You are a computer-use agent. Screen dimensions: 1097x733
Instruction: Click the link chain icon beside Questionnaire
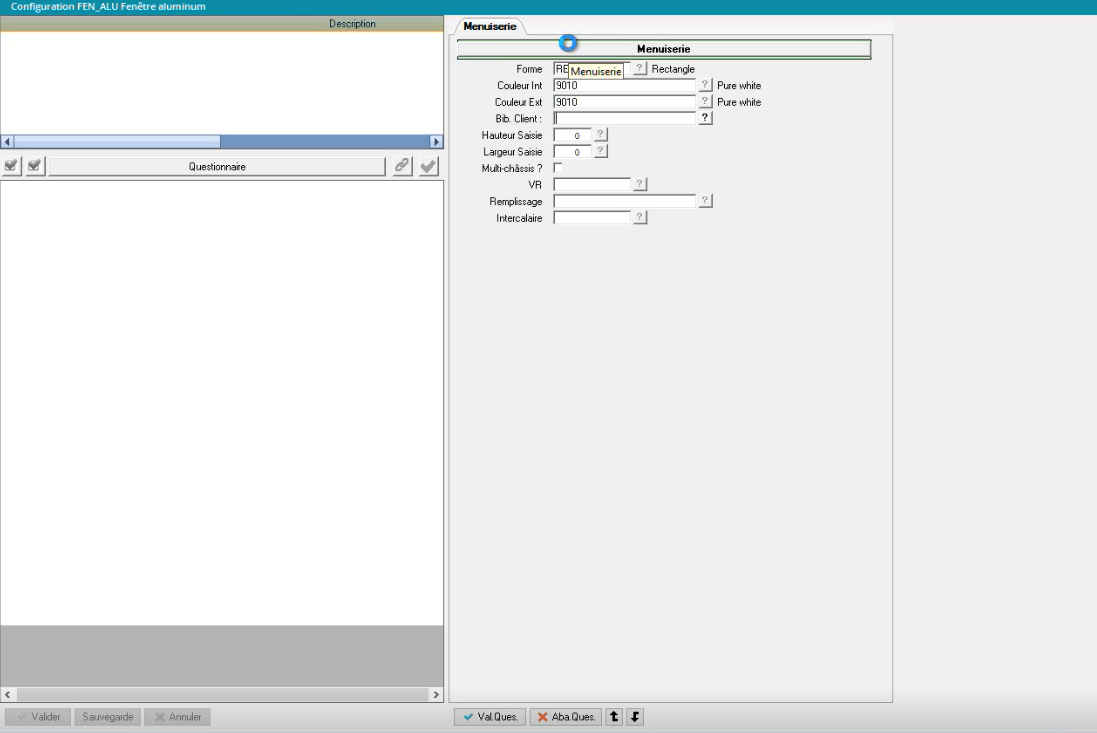coord(400,167)
